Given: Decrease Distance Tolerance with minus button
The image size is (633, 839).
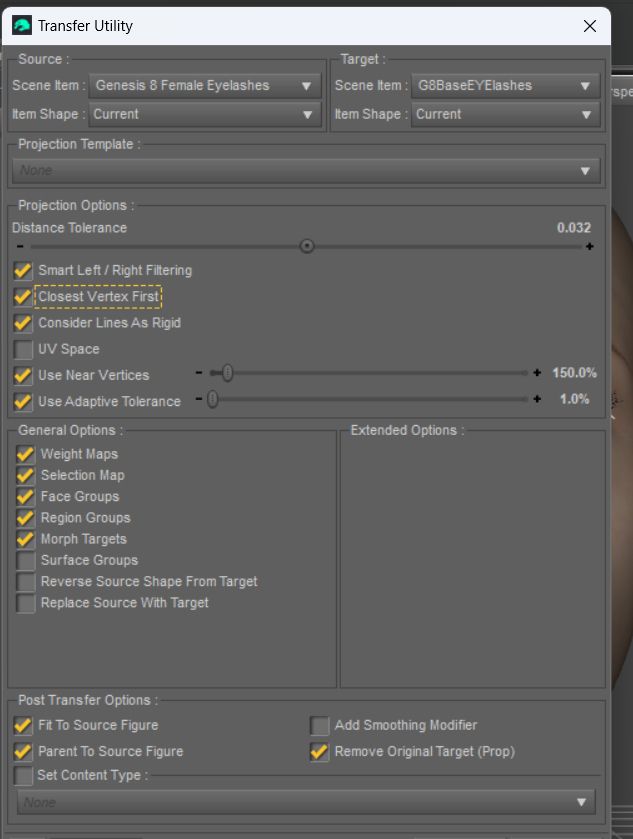Looking at the screenshot, I should click(x=20, y=247).
